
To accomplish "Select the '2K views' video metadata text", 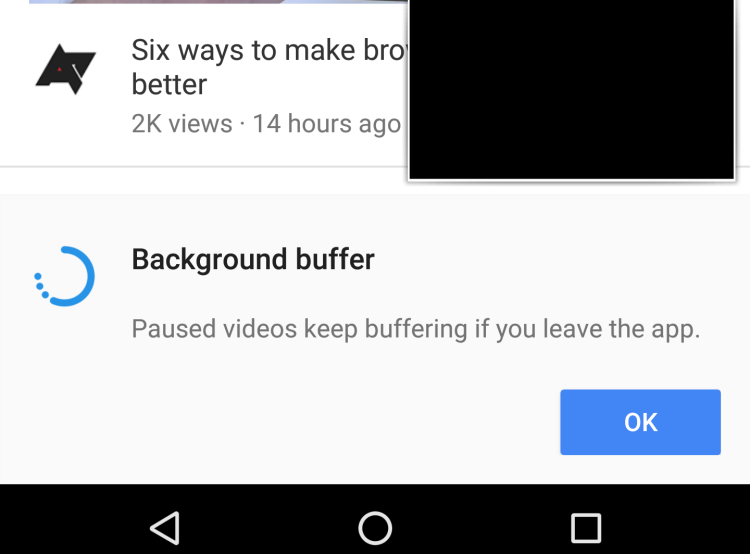I will 182,124.
